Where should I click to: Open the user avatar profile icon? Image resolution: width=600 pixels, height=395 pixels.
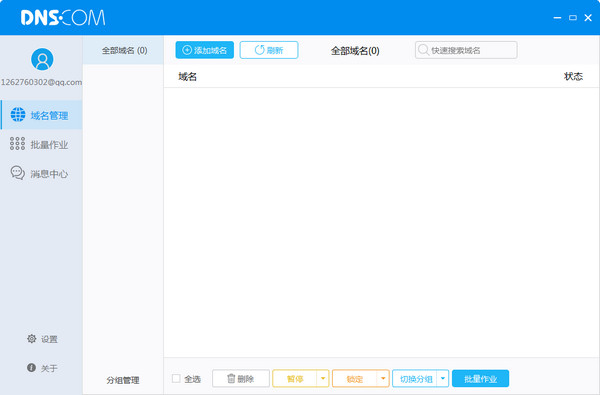point(42,59)
